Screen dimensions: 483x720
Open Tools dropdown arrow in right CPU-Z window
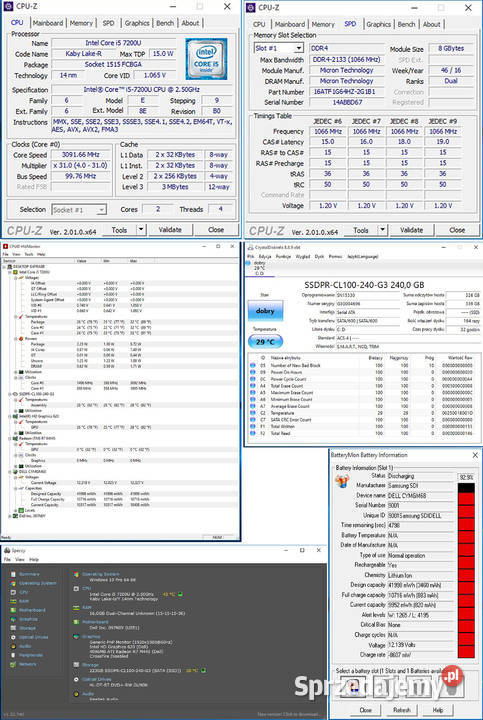(382, 230)
